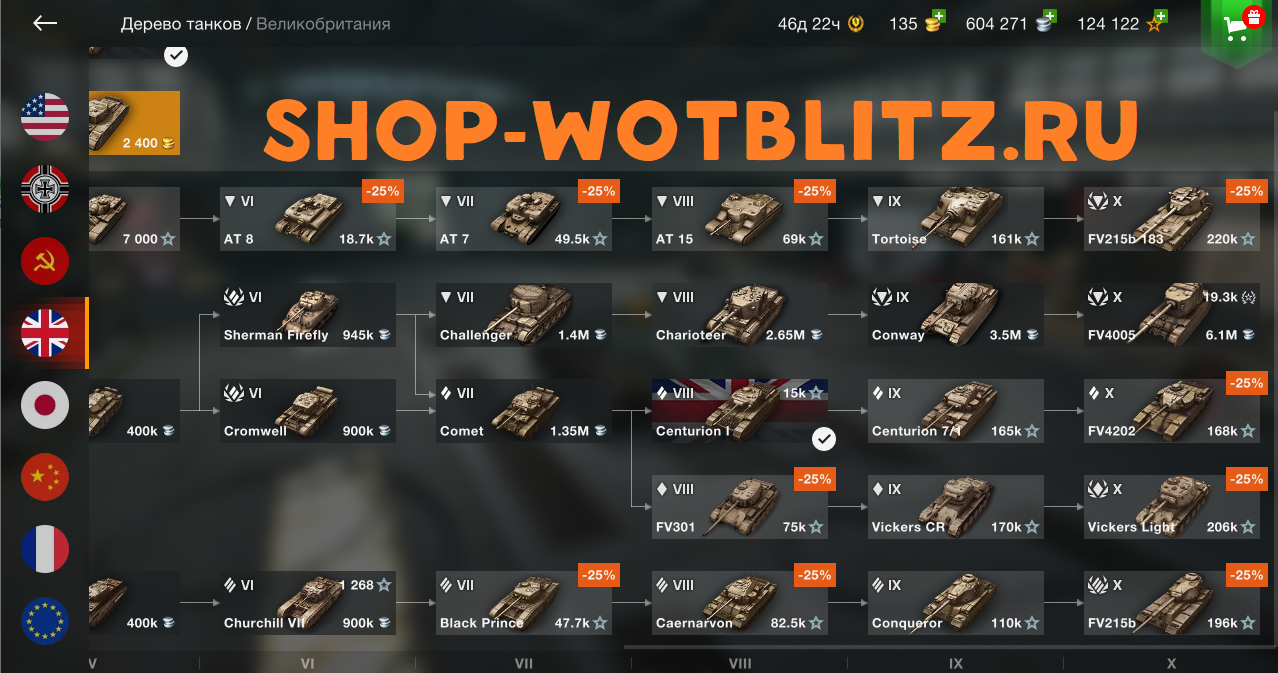
Task: Open the FV215b 183 tank card
Action: [x=1175, y=219]
